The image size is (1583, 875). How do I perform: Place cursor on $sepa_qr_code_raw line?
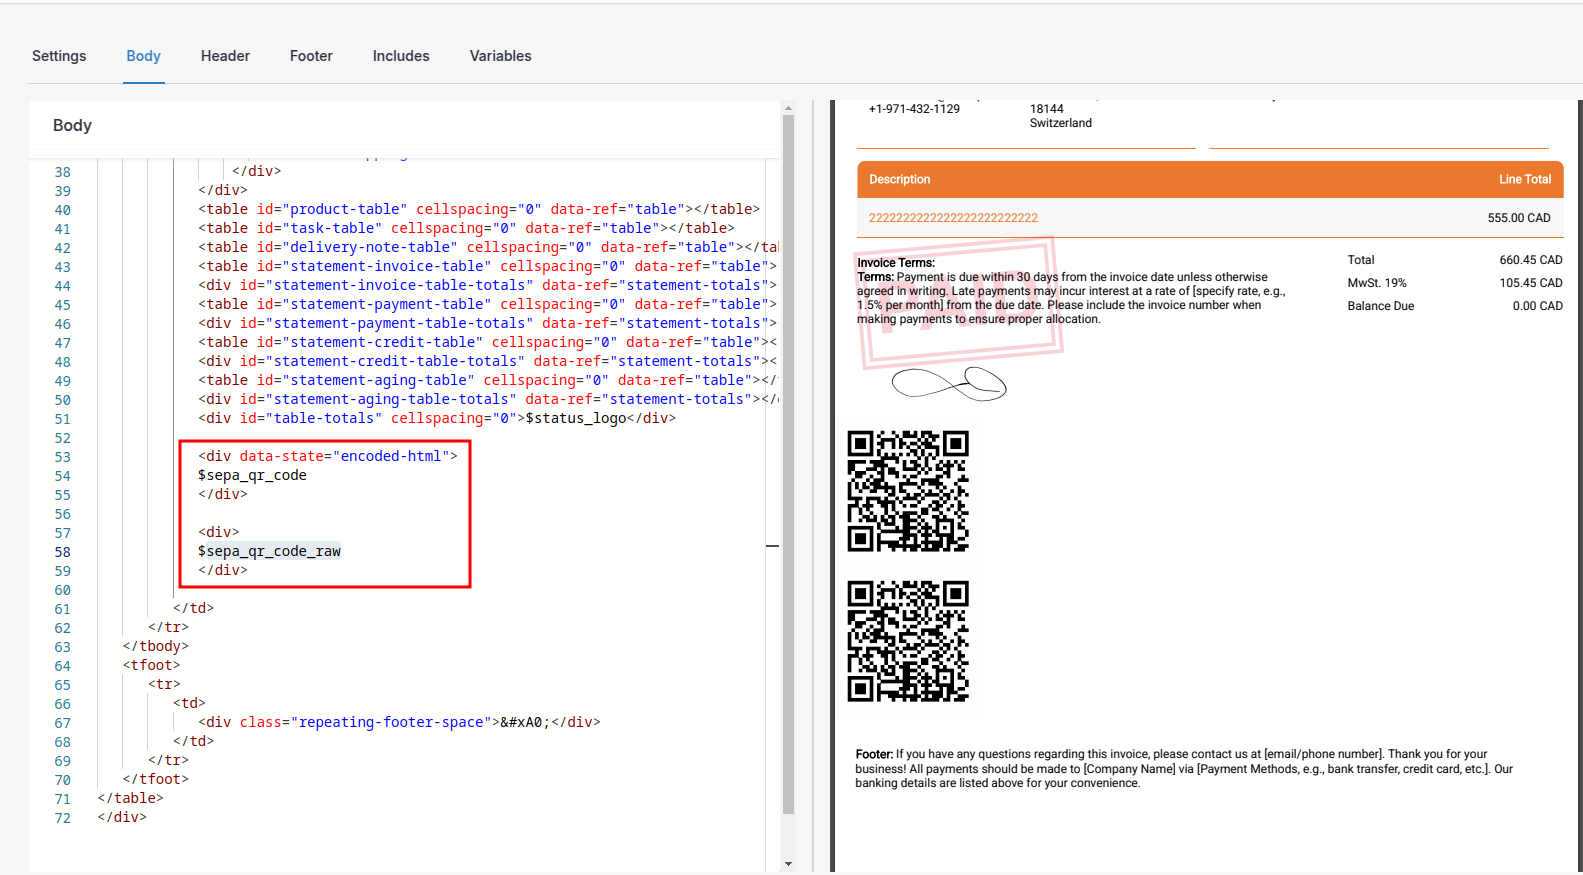click(269, 551)
